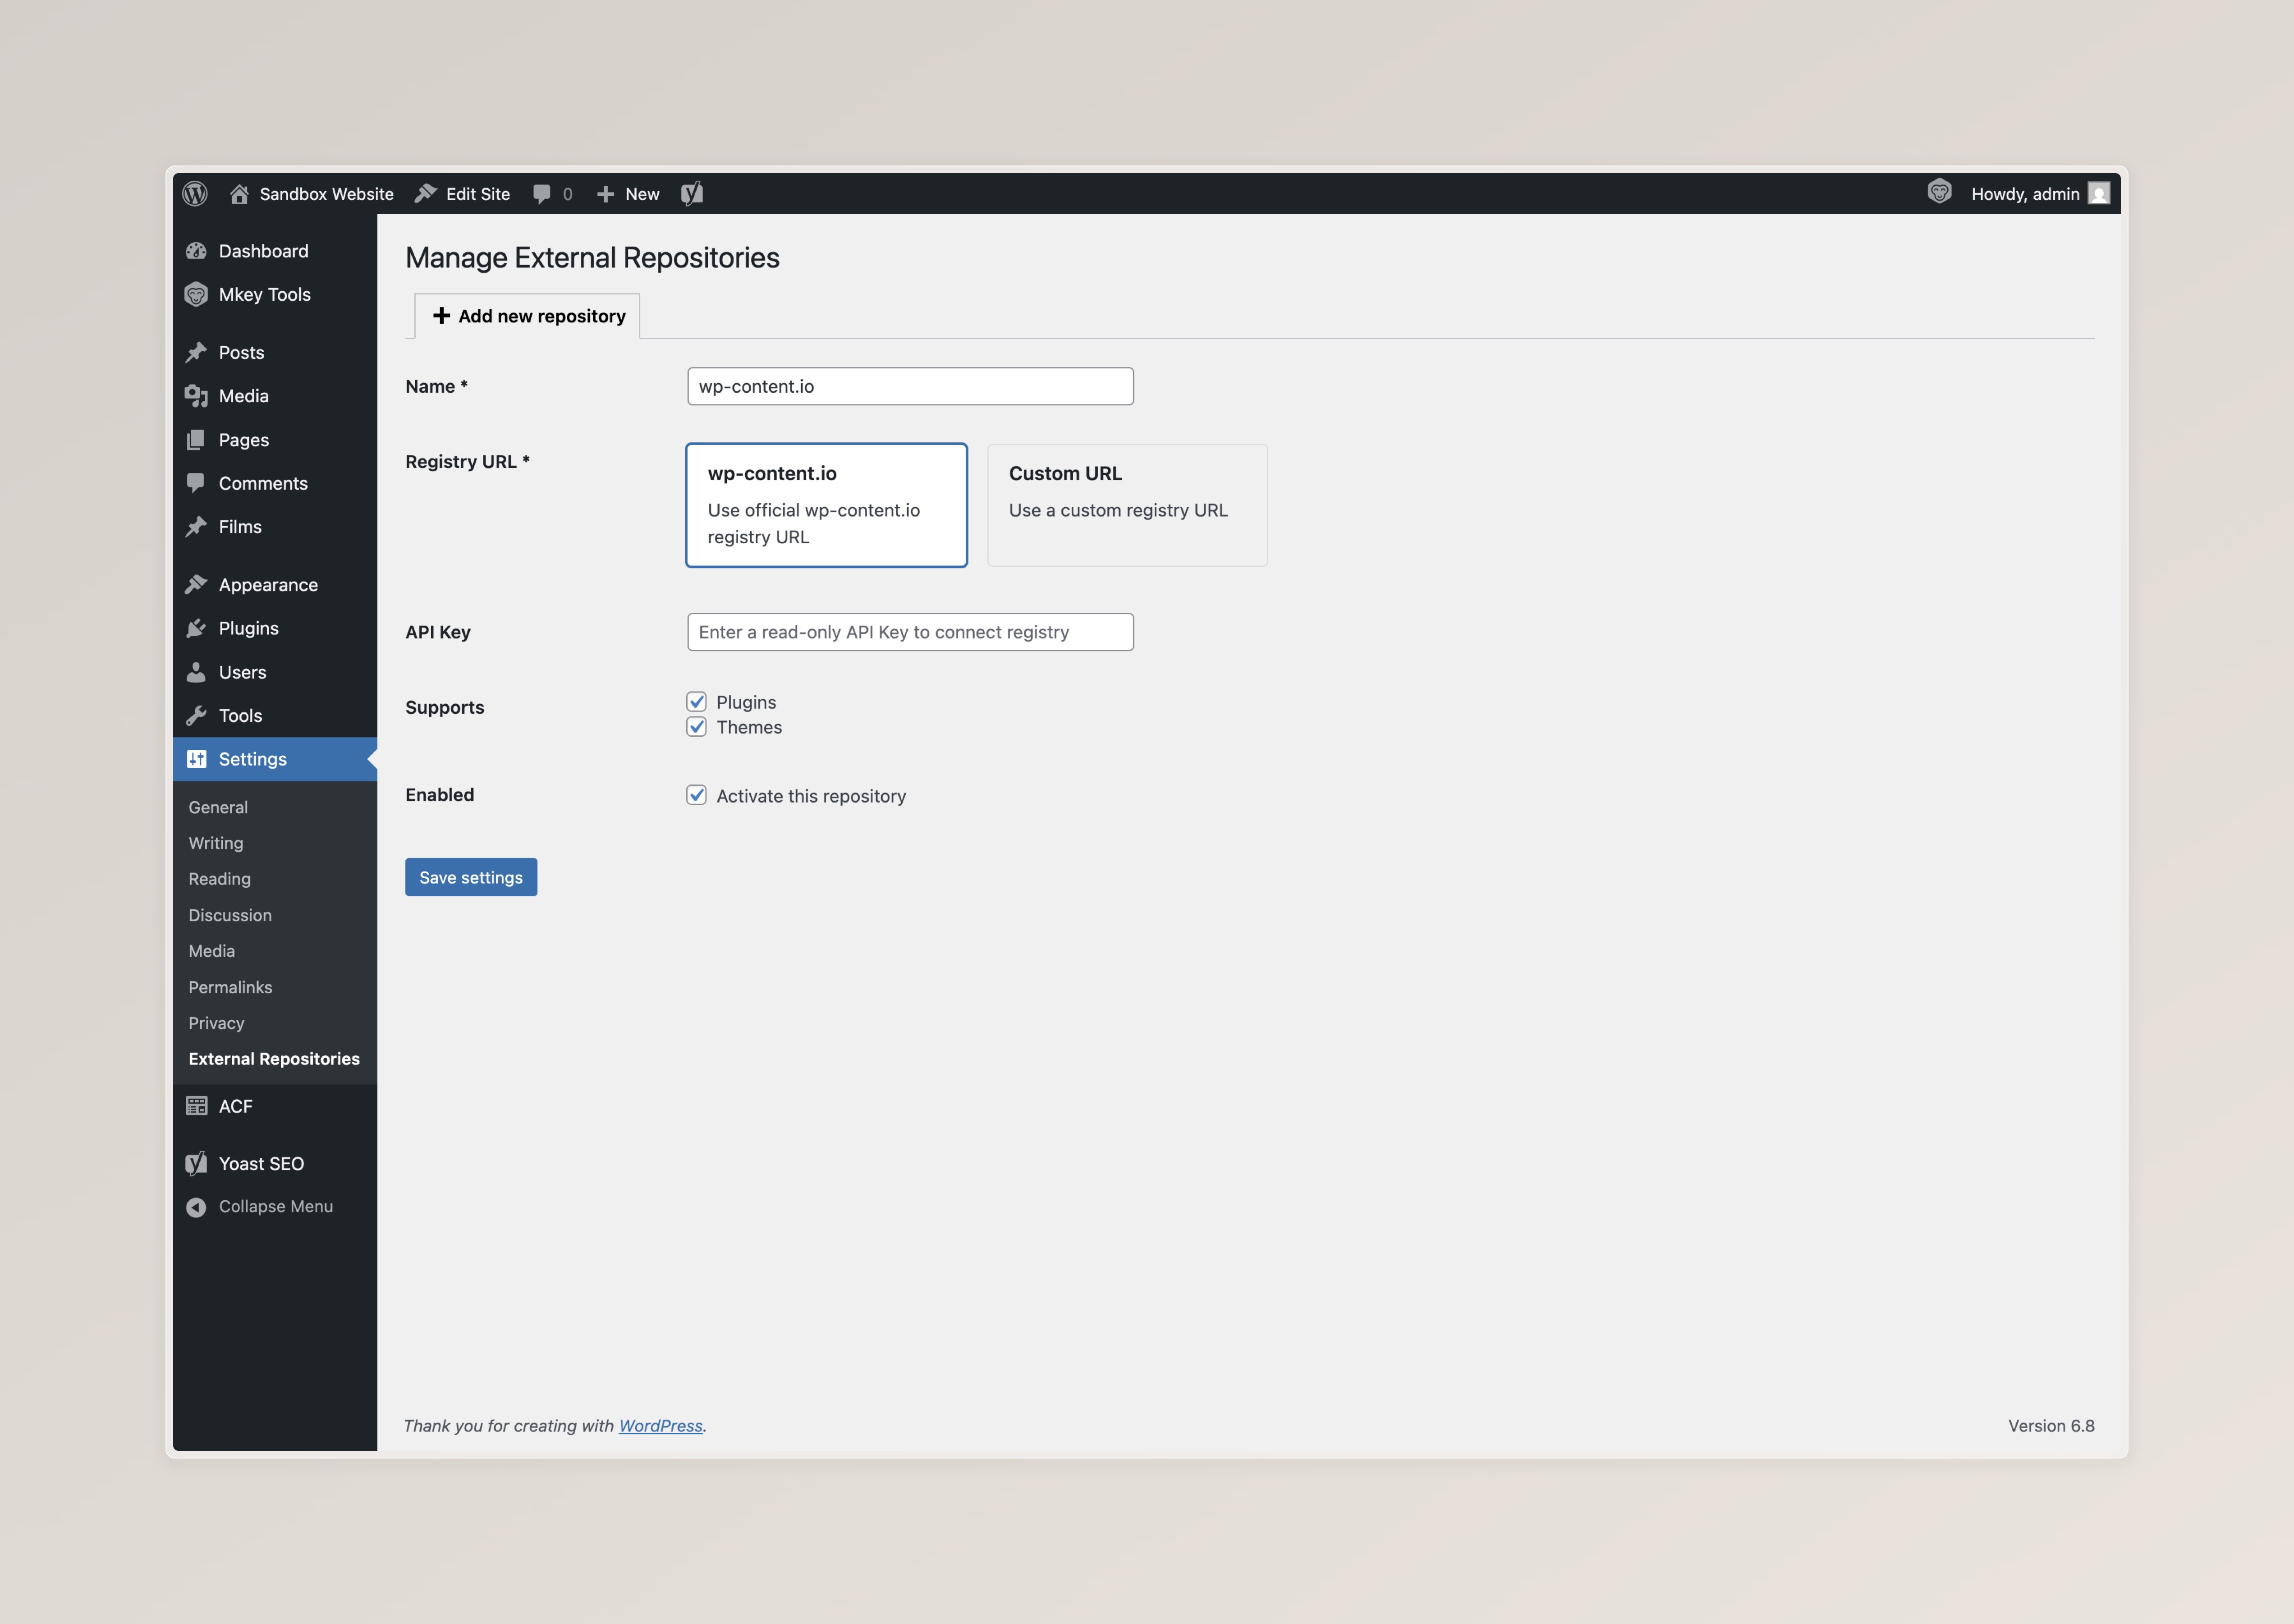Open the admin user avatar
Image resolution: width=2294 pixels, height=1624 pixels.
(x=2099, y=194)
